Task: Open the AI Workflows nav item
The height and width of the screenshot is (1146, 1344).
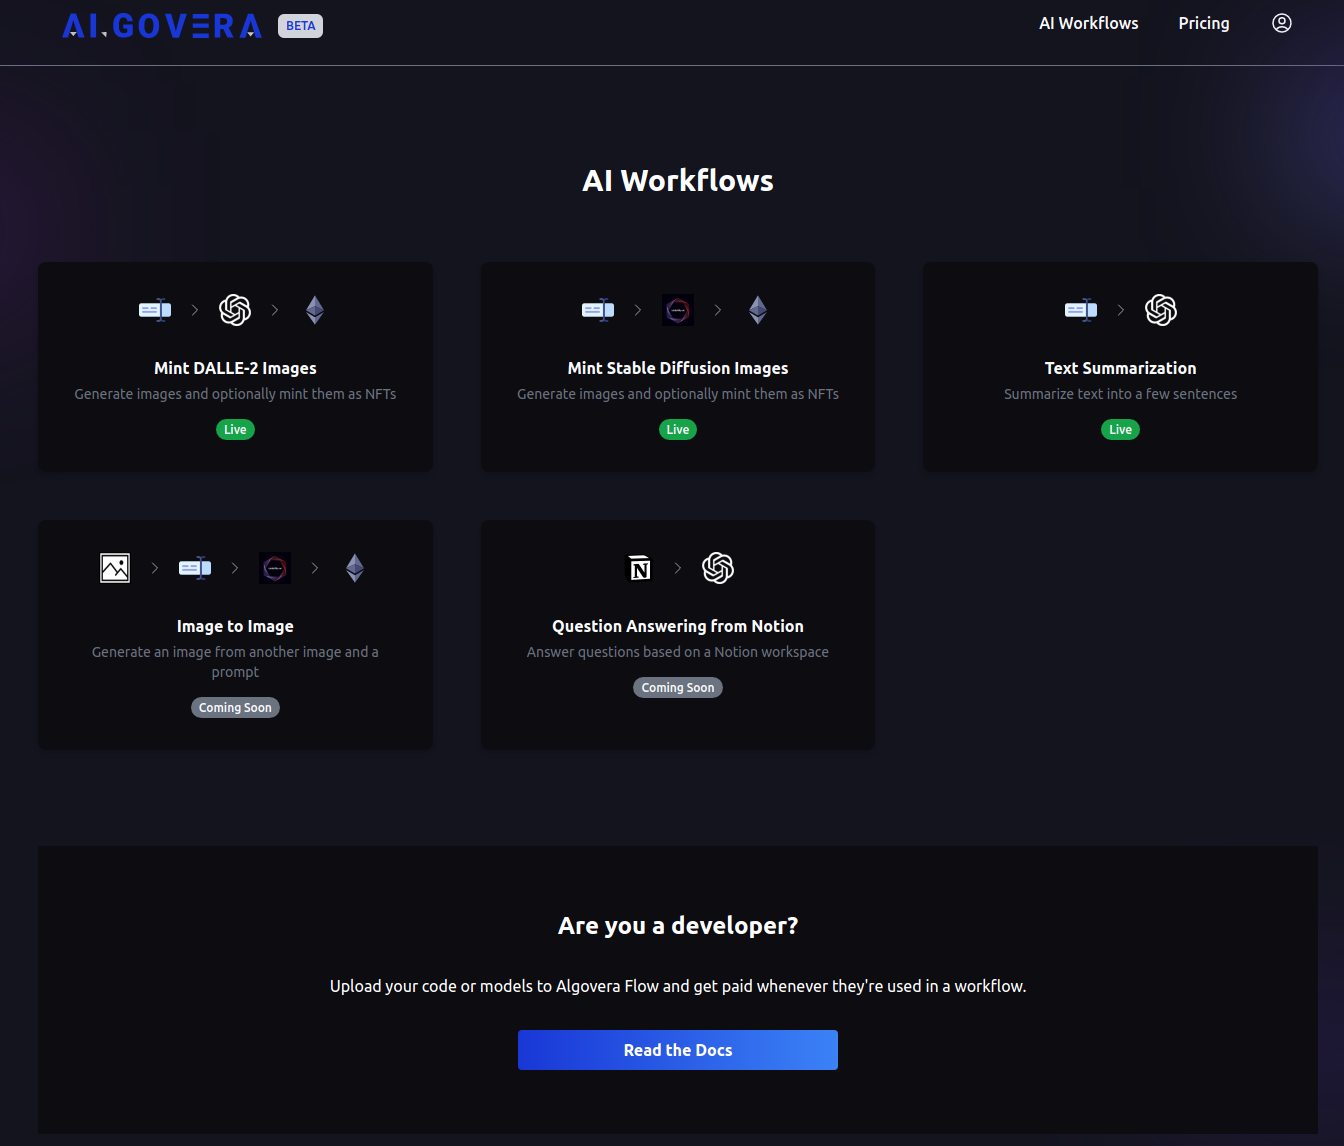Action: coord(1088,23)
